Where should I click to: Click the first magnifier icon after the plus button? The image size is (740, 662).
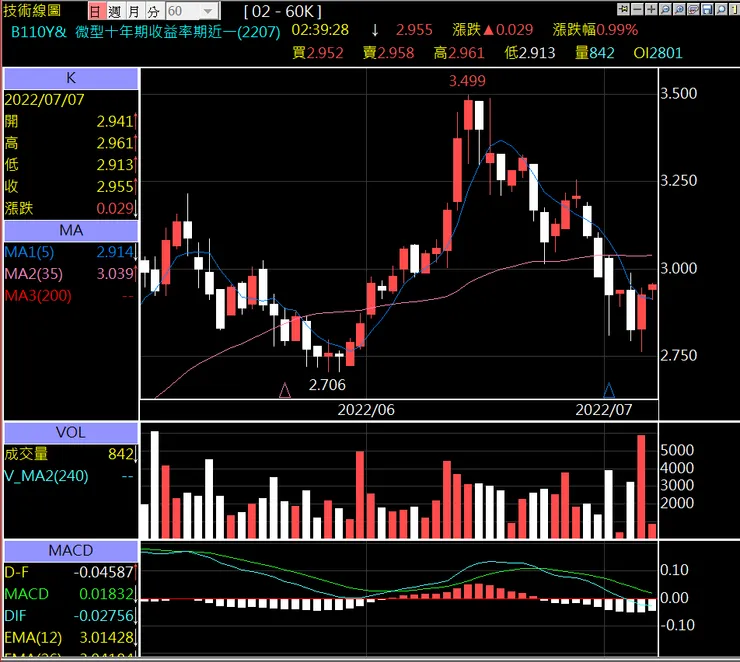click(x=665, y=9)
